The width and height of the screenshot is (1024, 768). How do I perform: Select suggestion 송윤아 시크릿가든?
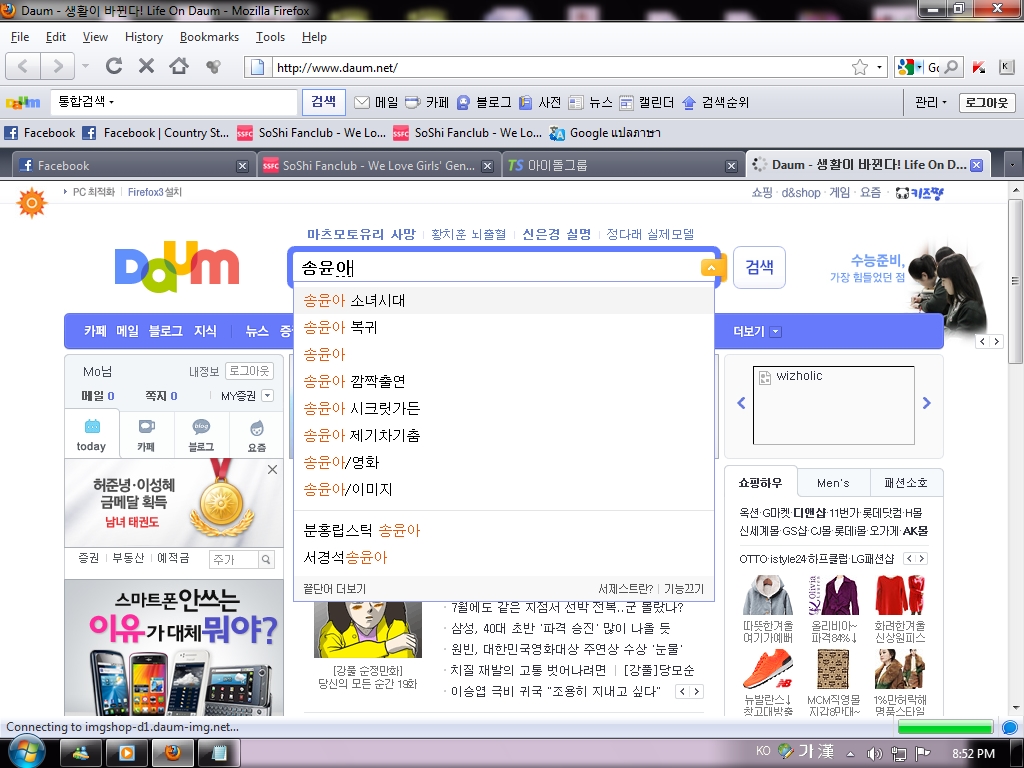point(504,408)
